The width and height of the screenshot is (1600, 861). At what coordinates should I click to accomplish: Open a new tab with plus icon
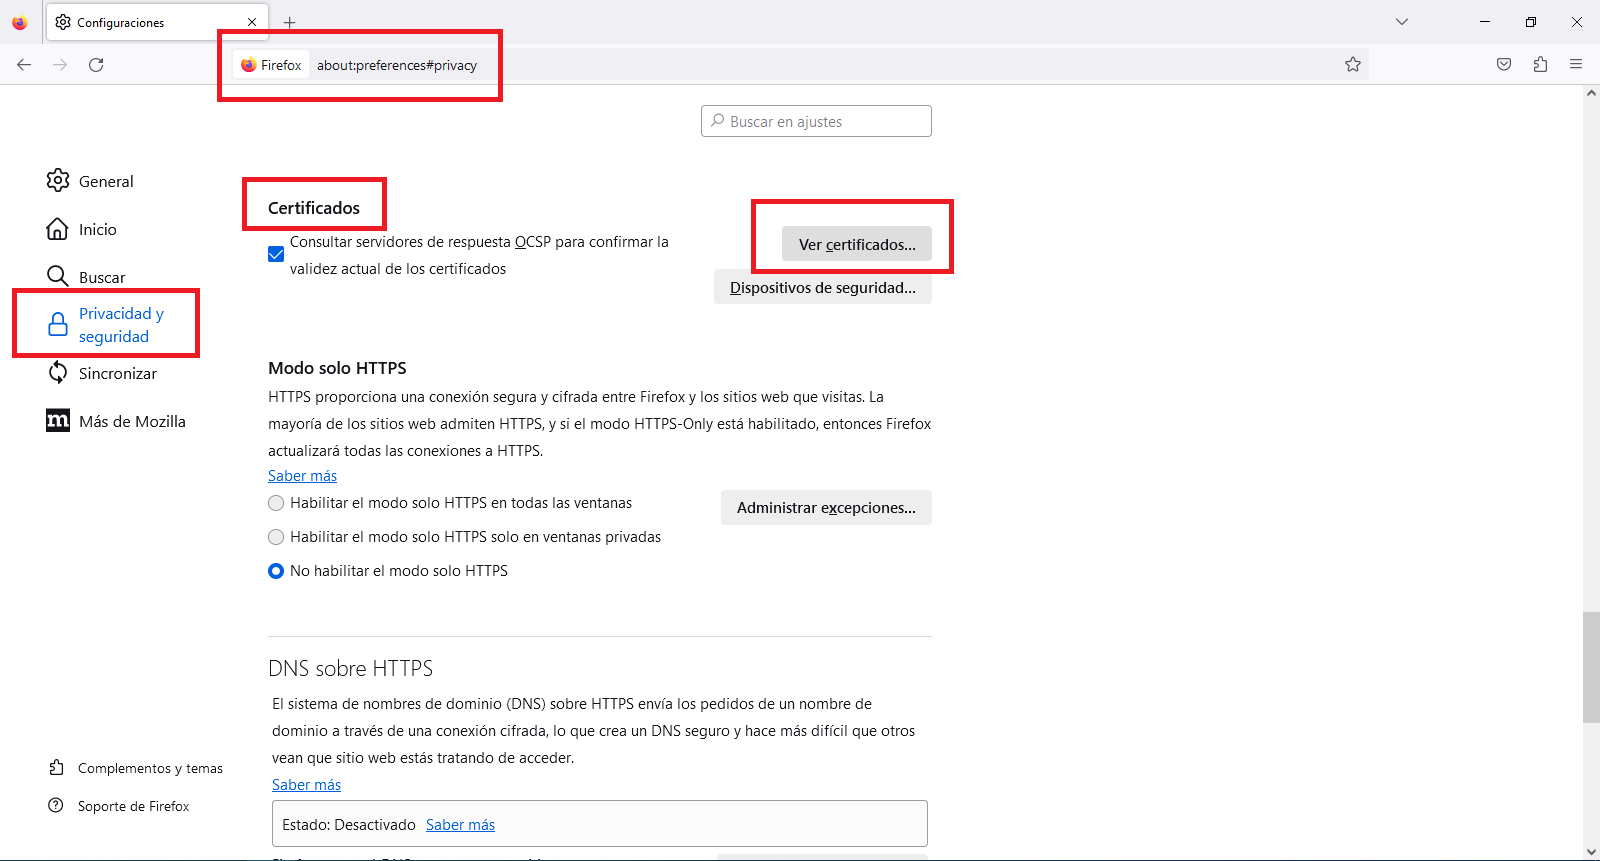tap(289, 22)
